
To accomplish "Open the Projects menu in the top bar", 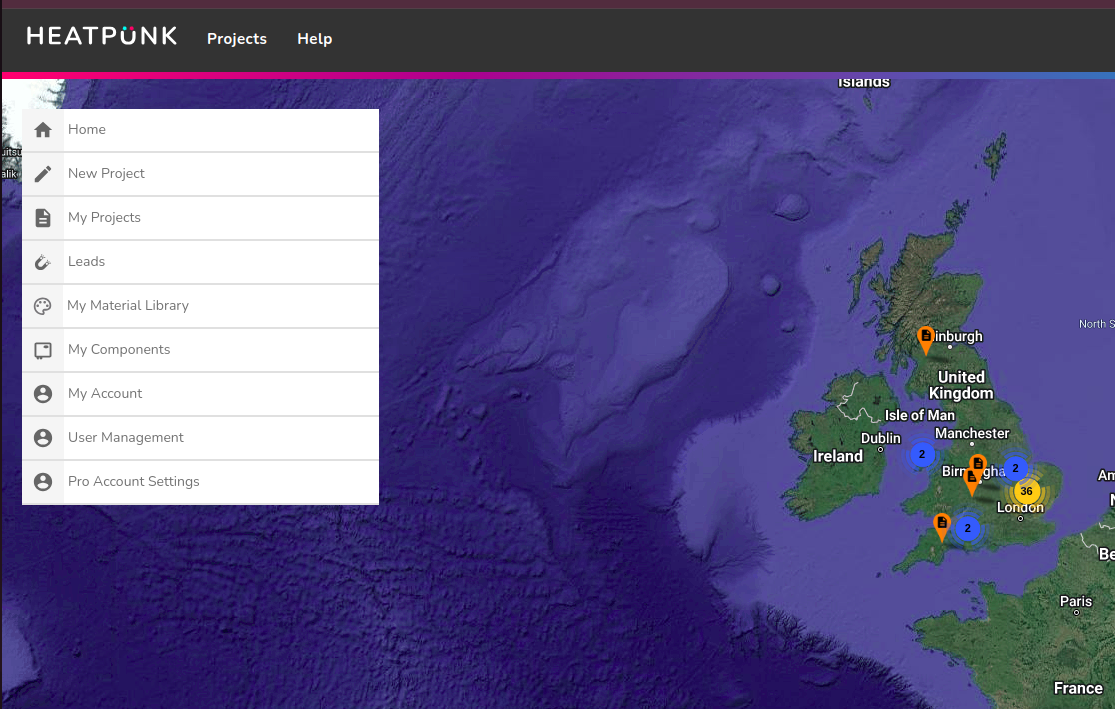I will (x=237, y=39).
